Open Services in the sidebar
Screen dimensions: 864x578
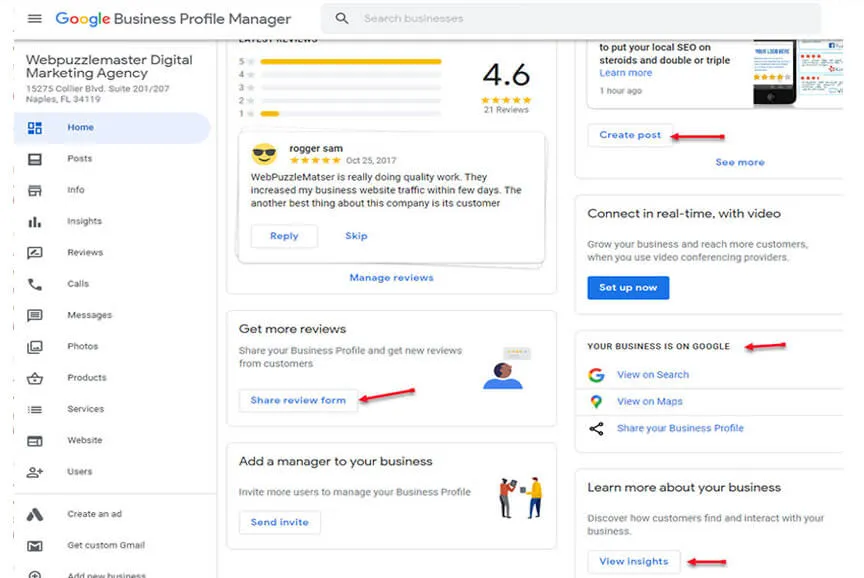(x=112, y=409)
